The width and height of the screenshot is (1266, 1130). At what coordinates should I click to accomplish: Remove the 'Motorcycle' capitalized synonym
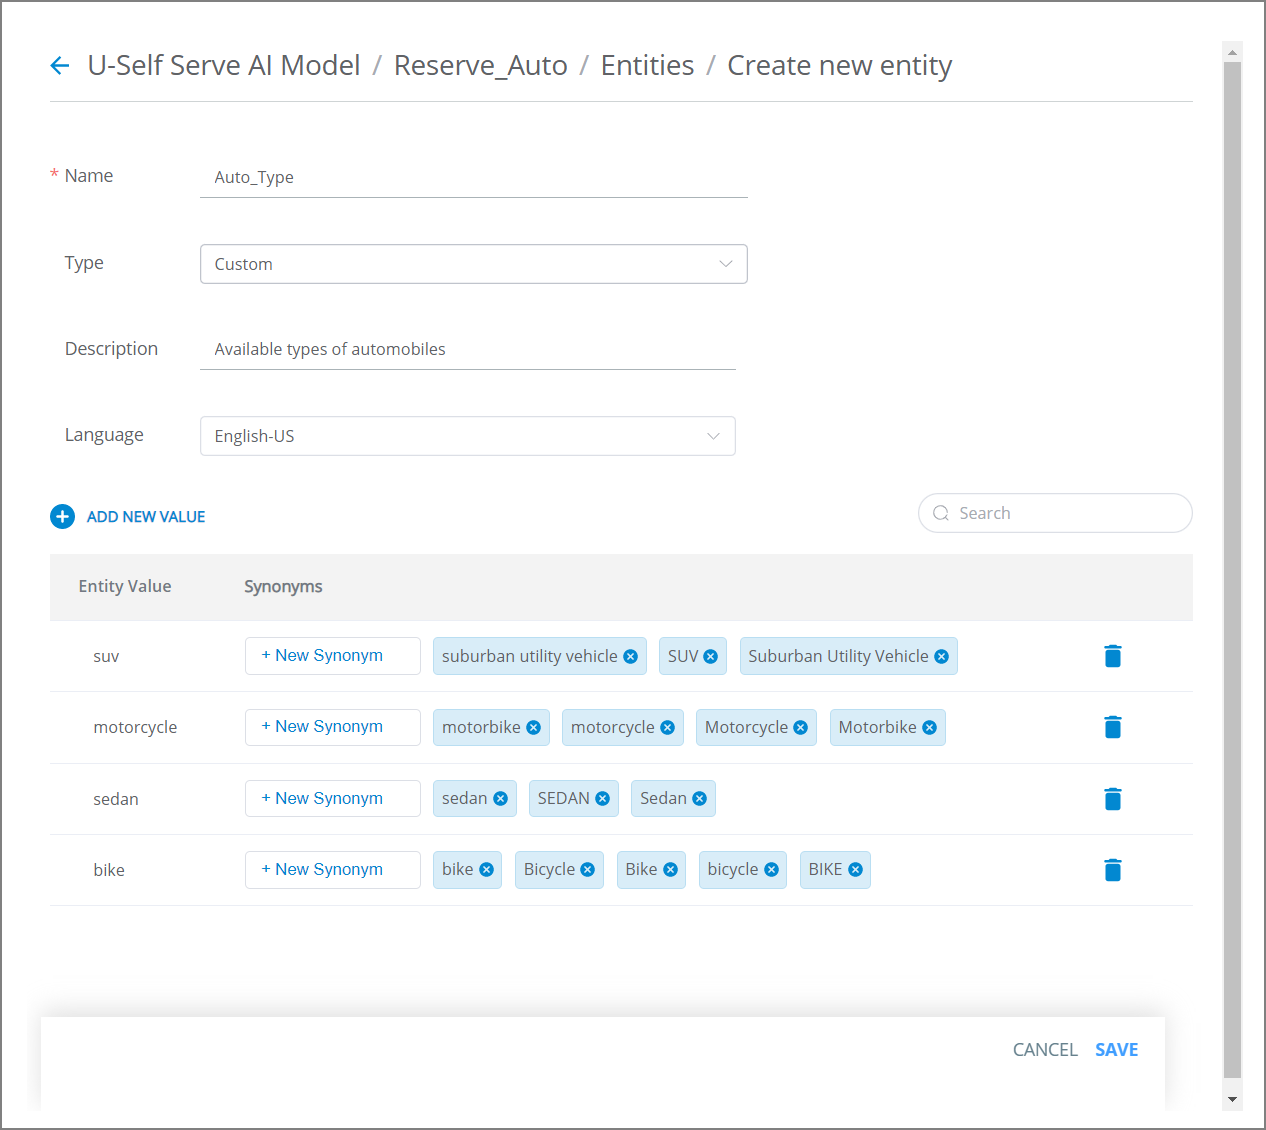(801, 728)
